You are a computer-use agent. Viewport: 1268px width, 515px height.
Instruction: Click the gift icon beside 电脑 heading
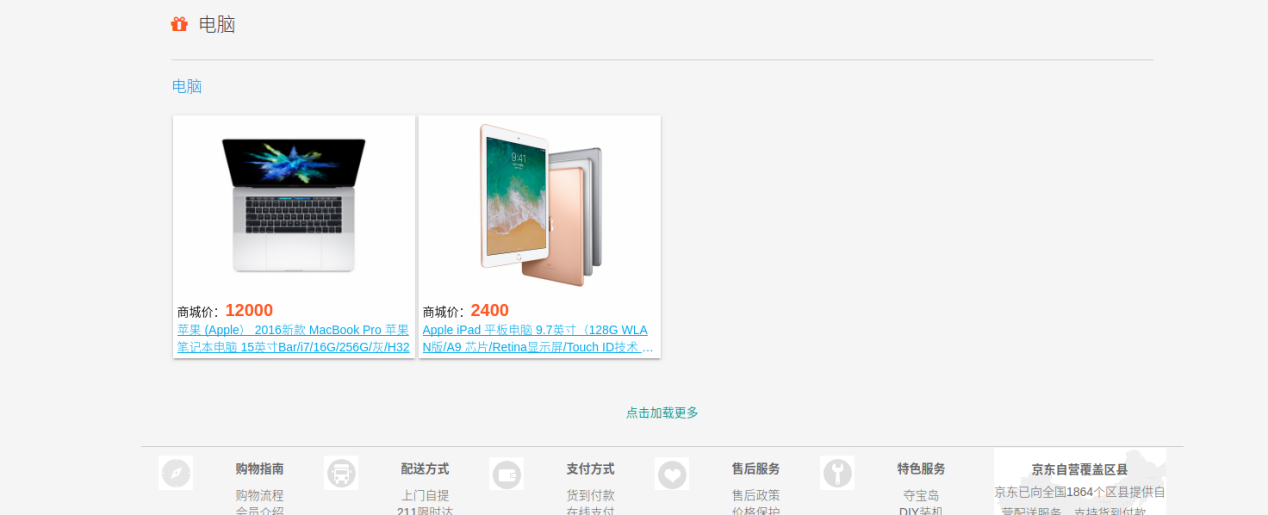point(179,24)
